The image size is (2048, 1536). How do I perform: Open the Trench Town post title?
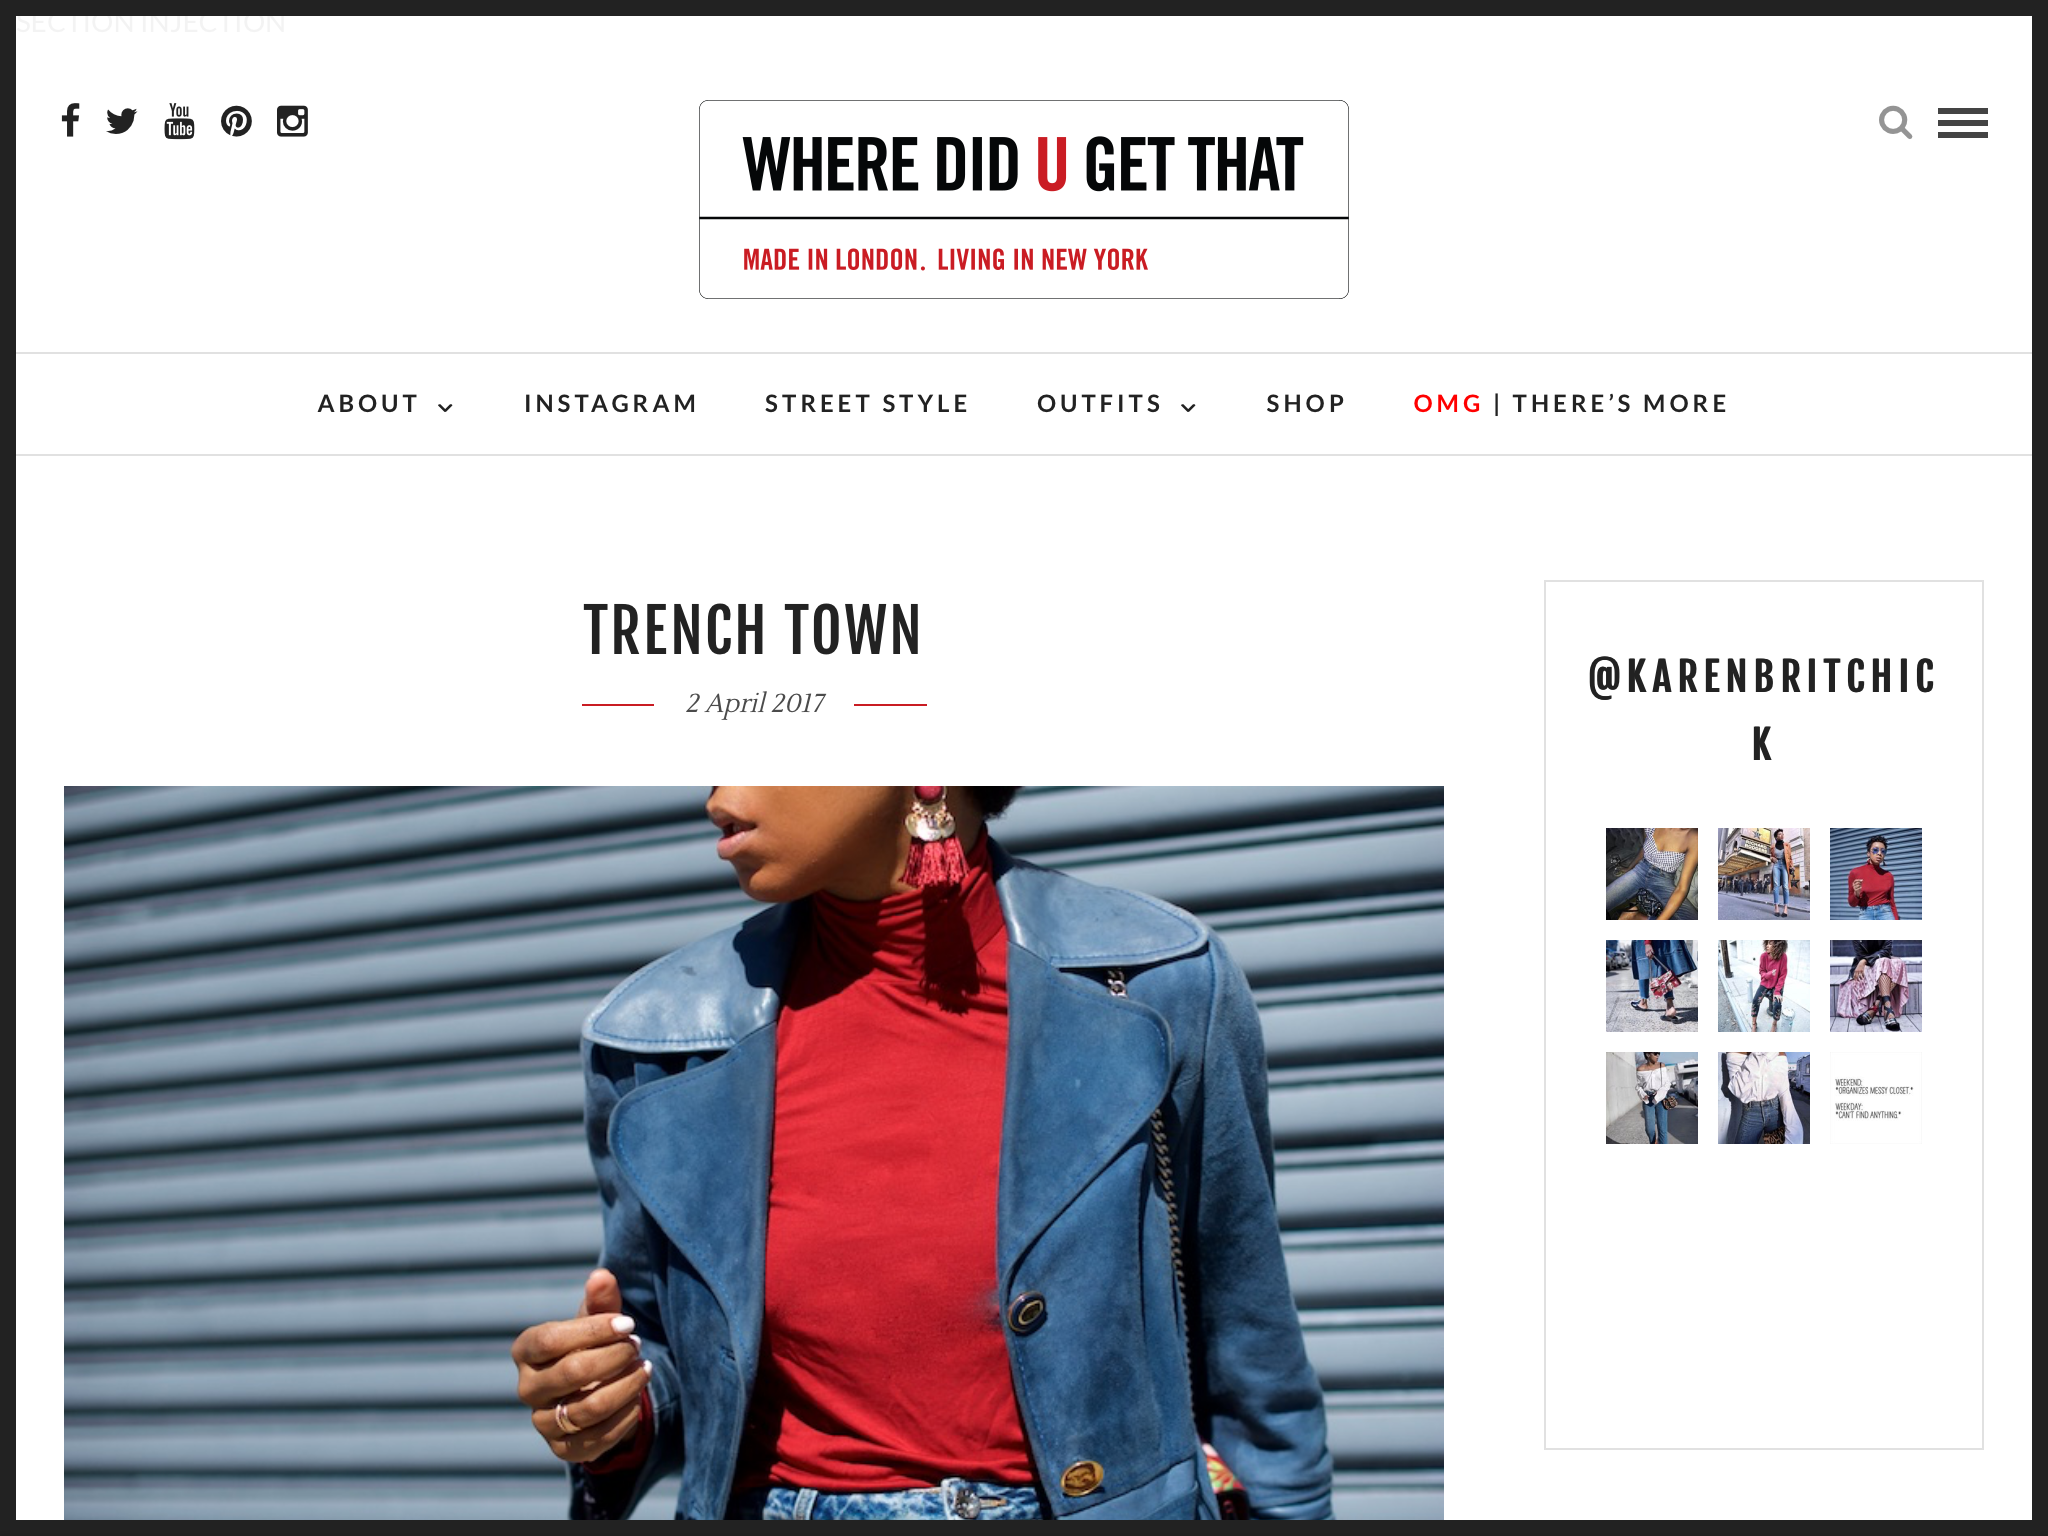click(753, 630)
